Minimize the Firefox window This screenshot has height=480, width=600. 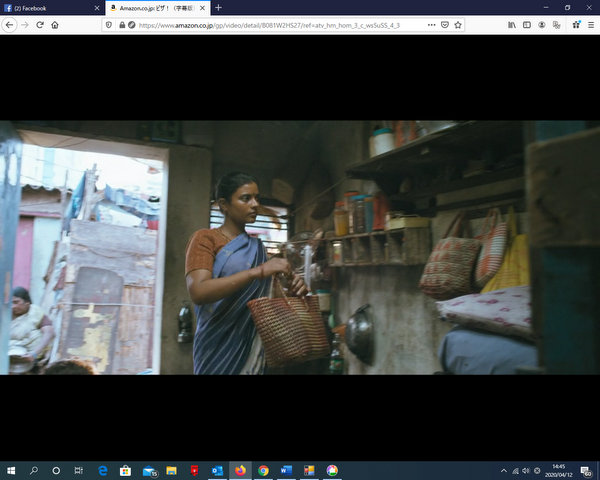click(x=546, y=8)
